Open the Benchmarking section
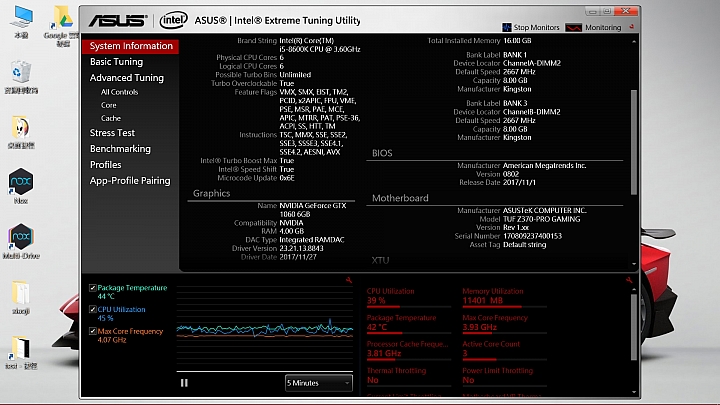This screenshot has height=405, width=720. (x=120, y=149)
